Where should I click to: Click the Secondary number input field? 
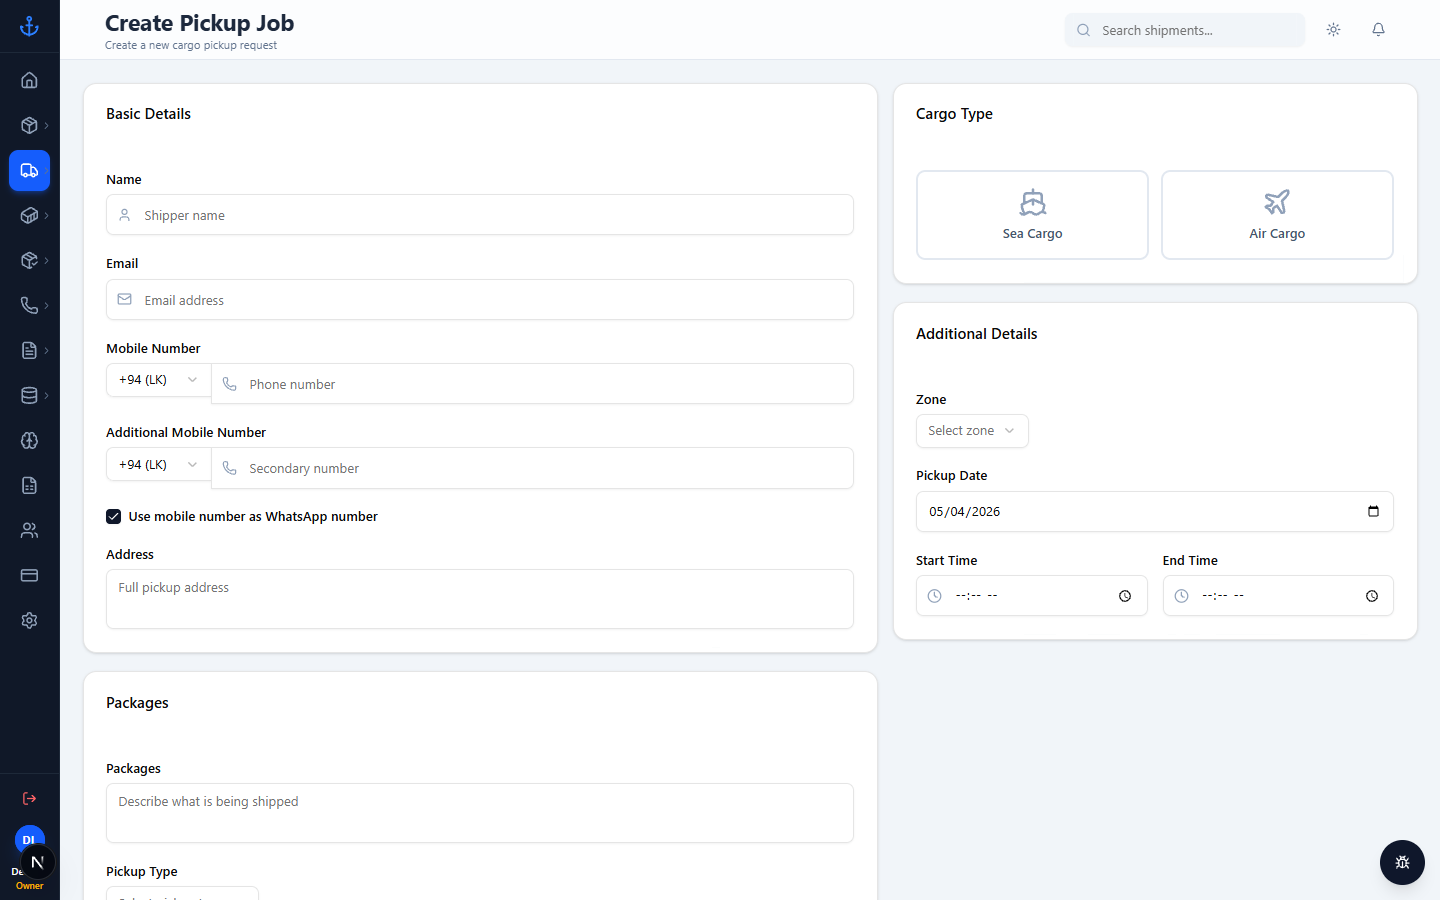[x=532, y=468]
